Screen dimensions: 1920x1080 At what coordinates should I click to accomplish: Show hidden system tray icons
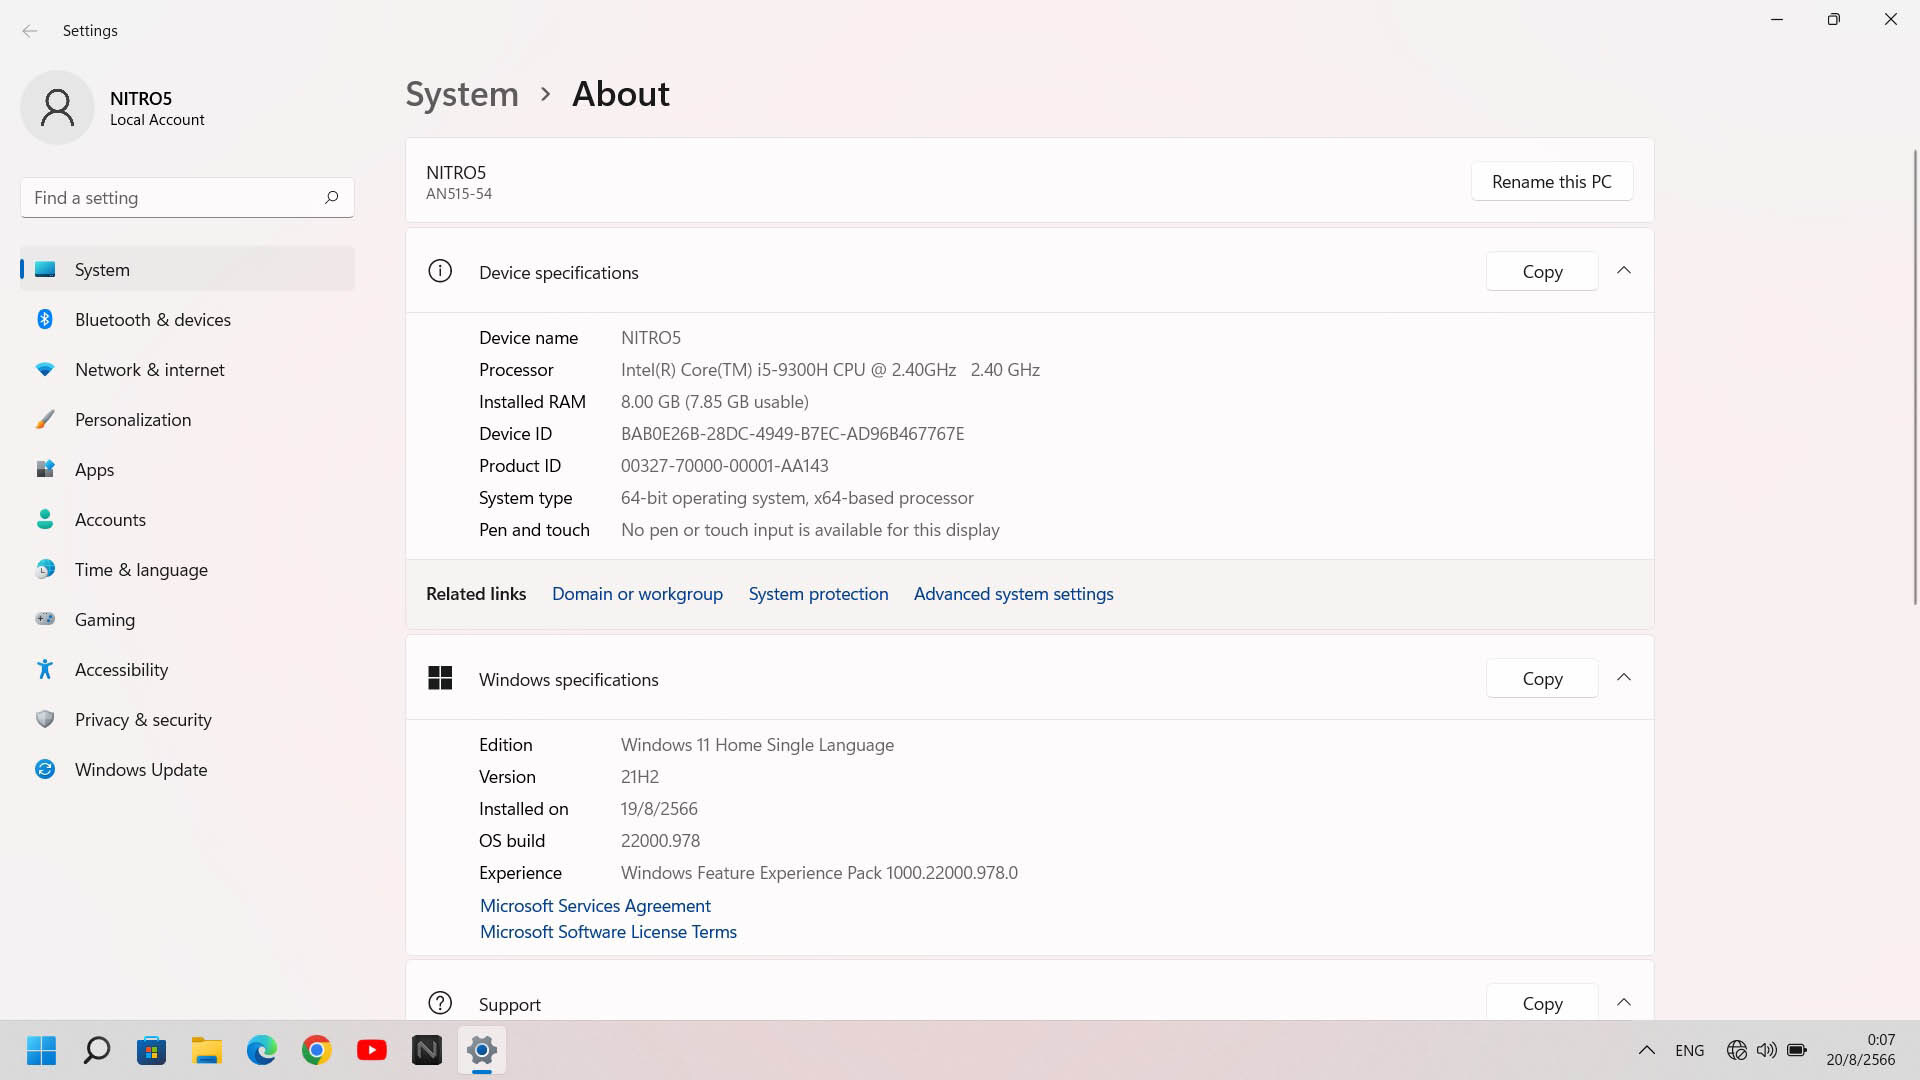pos(1646,1050)
